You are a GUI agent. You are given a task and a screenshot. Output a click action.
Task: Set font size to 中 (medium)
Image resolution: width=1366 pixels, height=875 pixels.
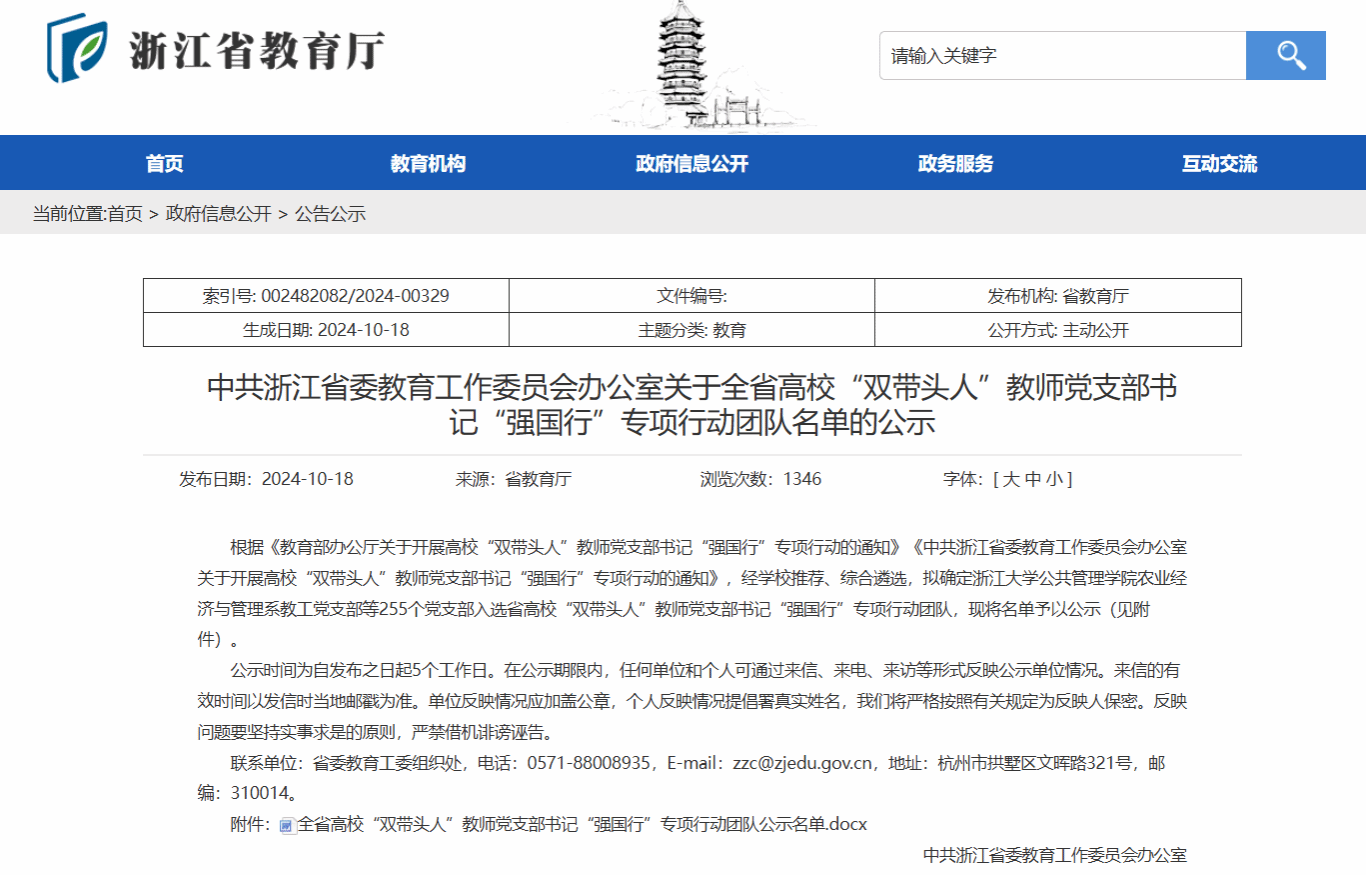pos(1032,479)
